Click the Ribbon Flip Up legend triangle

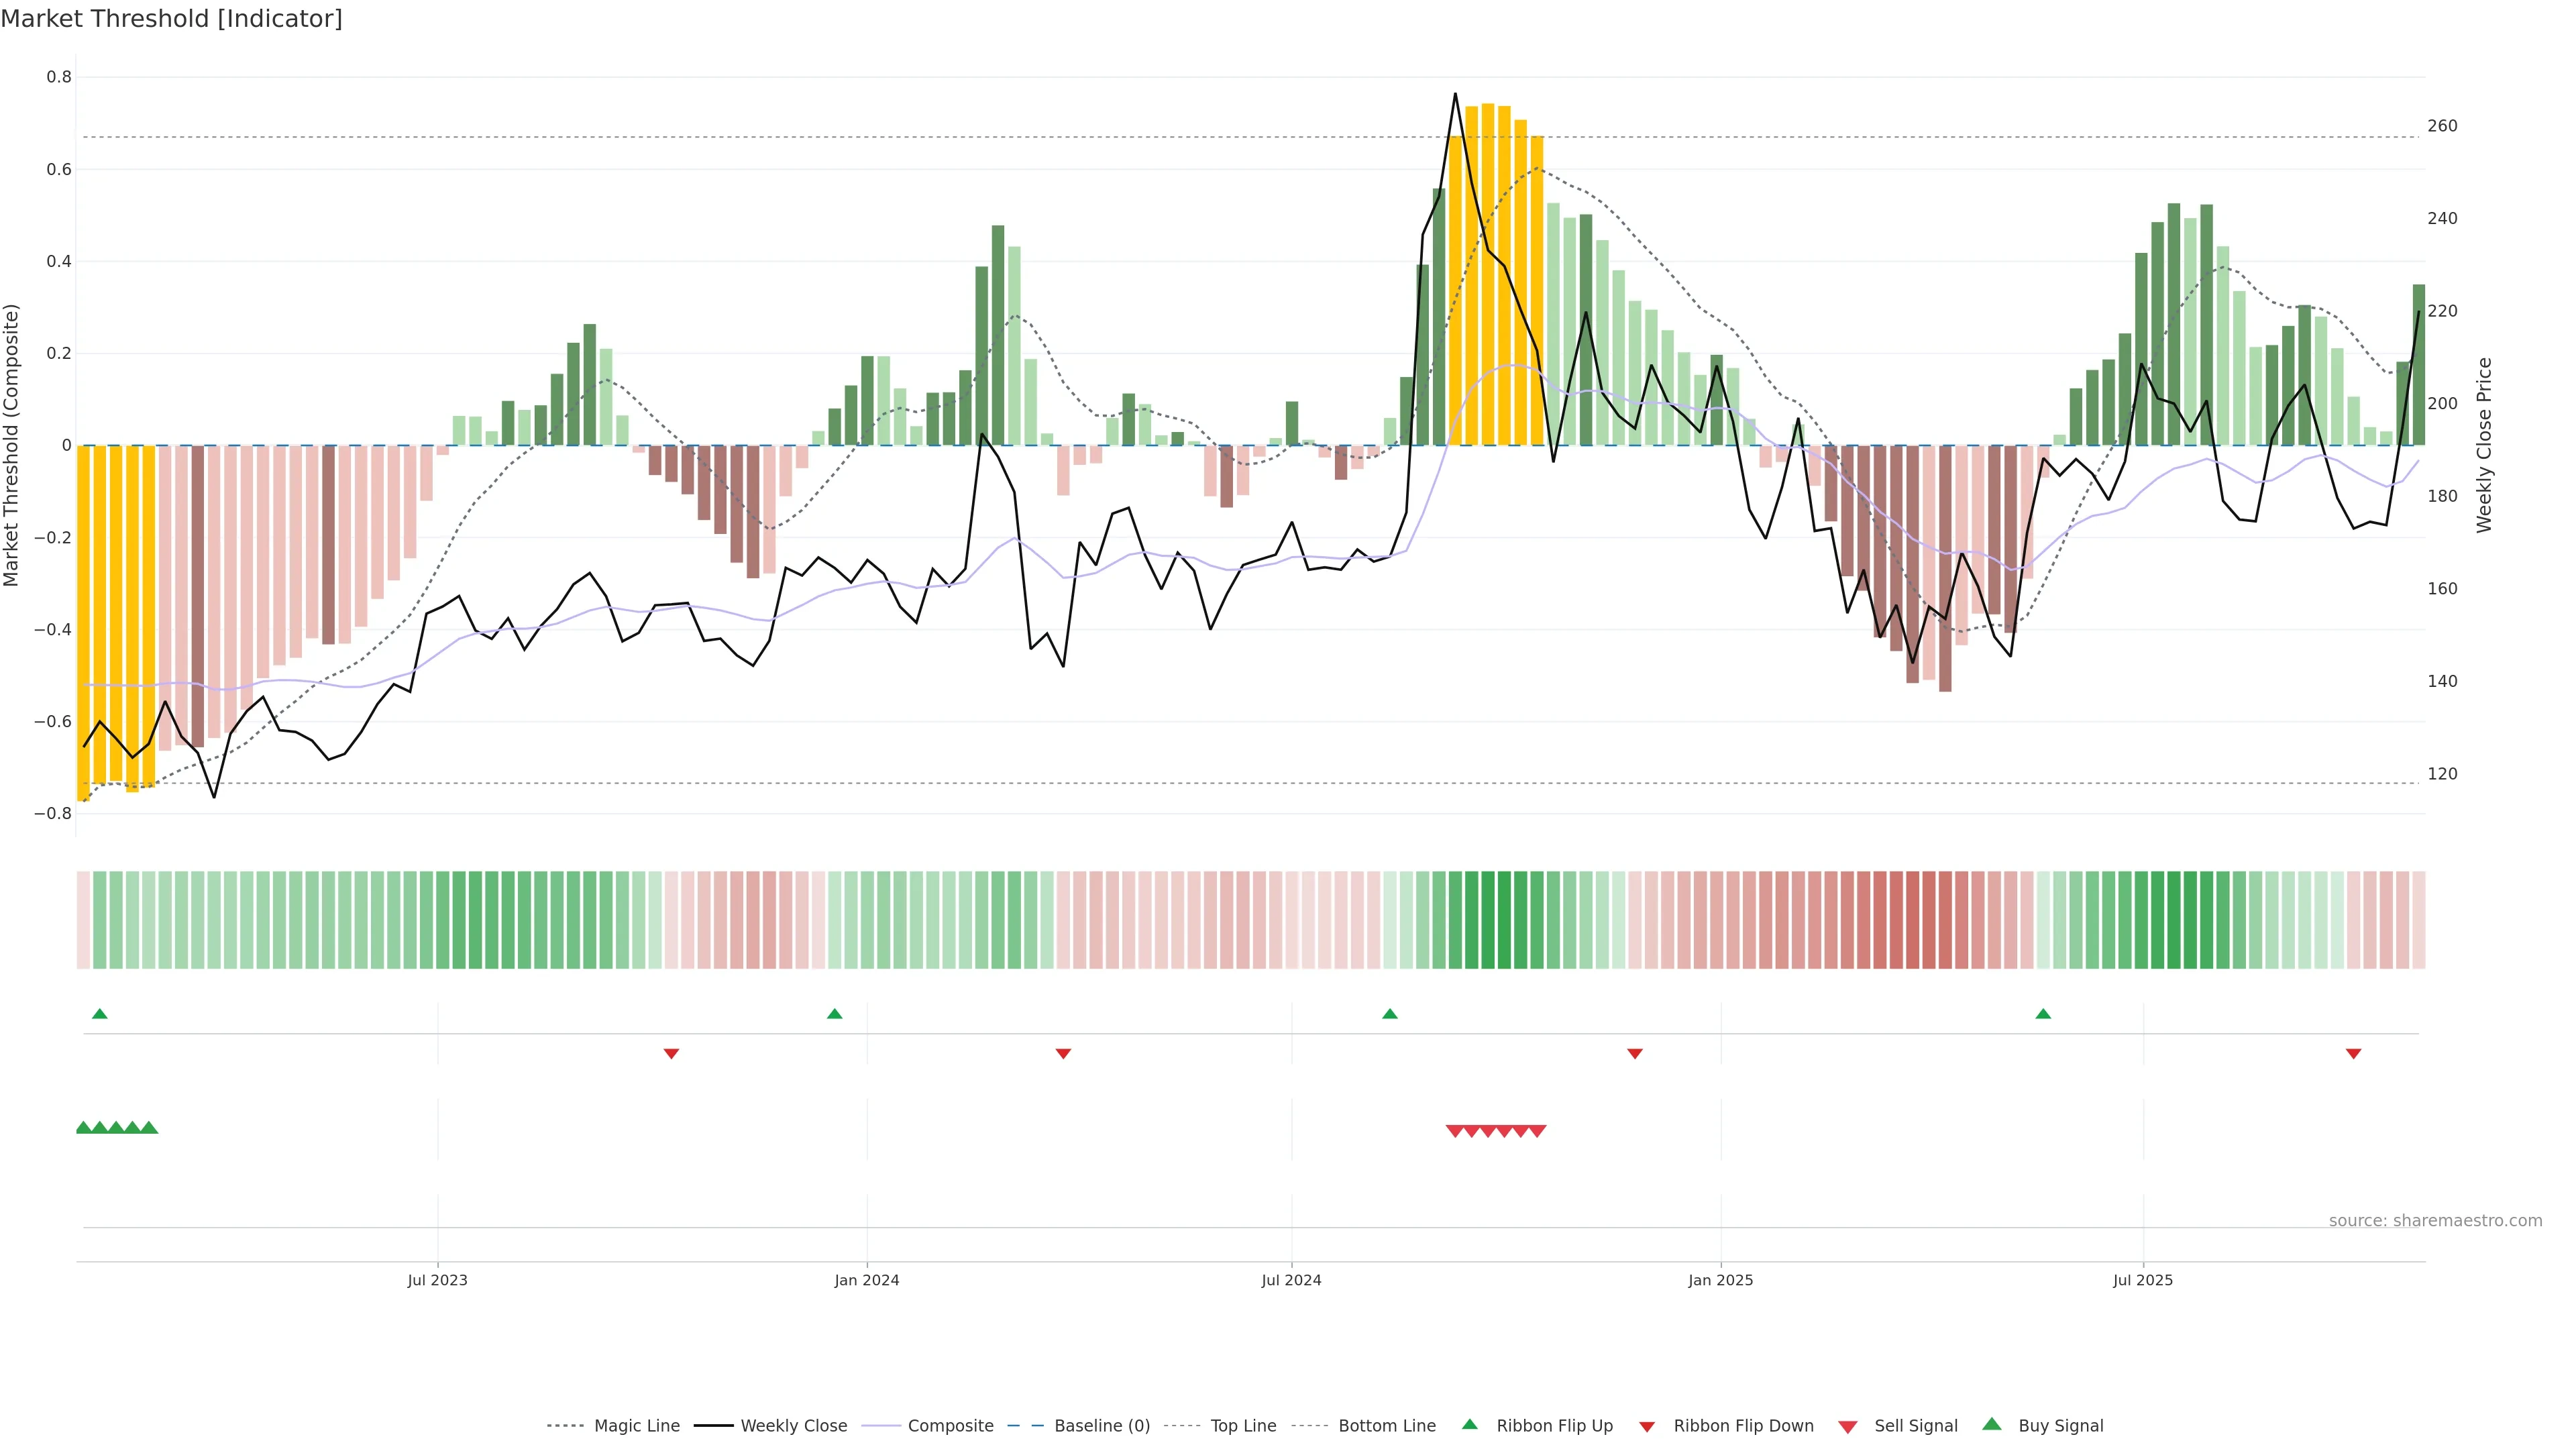pos(1469,1424)
